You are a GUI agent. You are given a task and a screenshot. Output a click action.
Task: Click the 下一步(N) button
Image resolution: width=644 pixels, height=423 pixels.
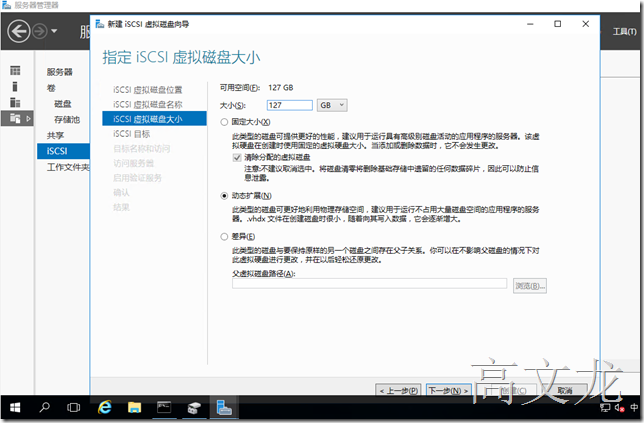[448, 390]
